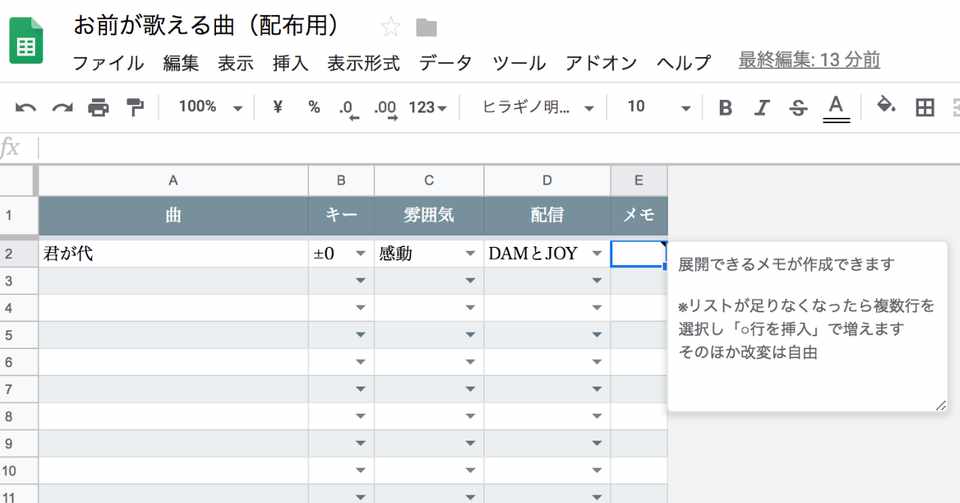Screen dimensions: 960x503
Task: Click the select-all corner box
Action: pyautogui.click(x=18, y=181)
